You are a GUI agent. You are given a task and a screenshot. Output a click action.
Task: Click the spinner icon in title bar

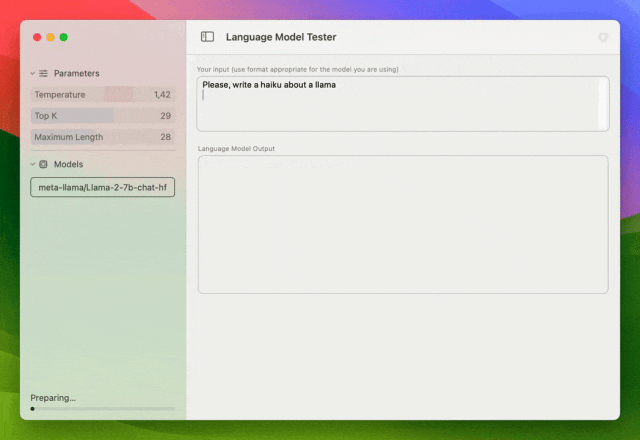point(603,37)
